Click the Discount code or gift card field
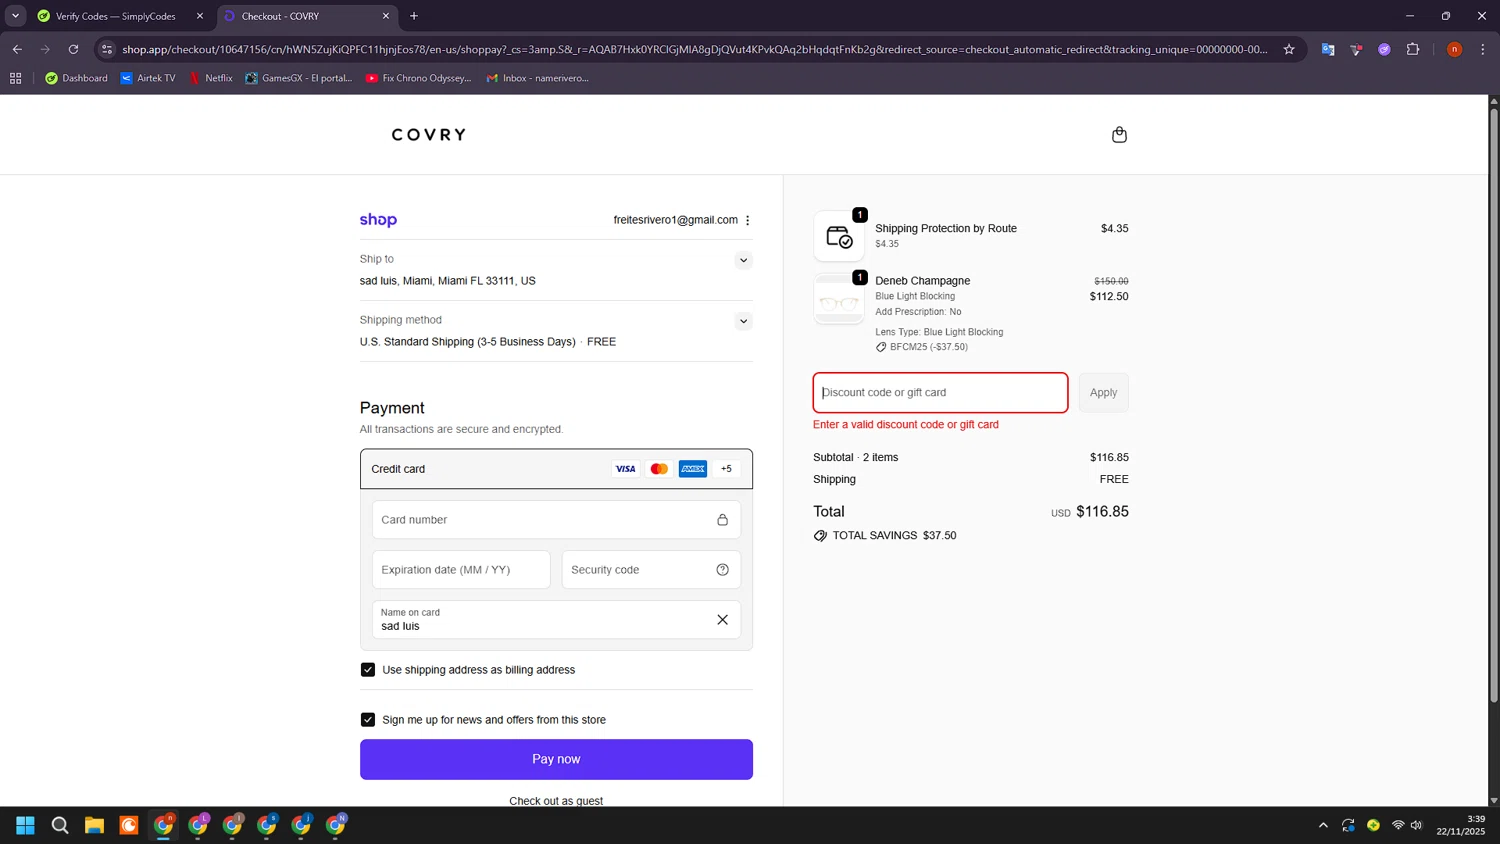 click(940, 393)
